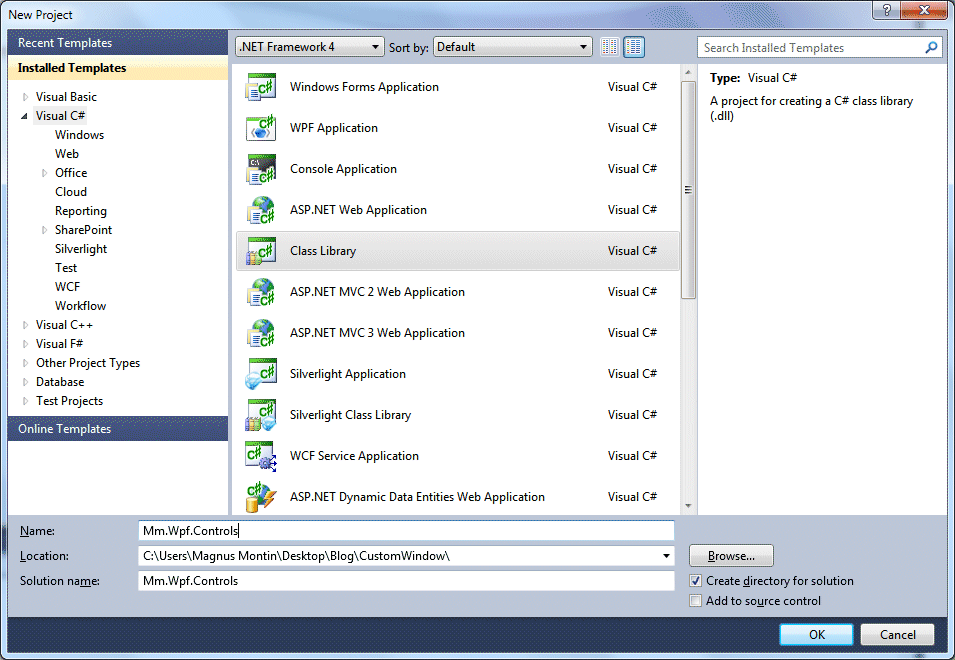Click the ASP.NET MVC 3 Web Application icon
Image resolution: width=955 pixels, height=660 pixels.
tap(260, 332)
